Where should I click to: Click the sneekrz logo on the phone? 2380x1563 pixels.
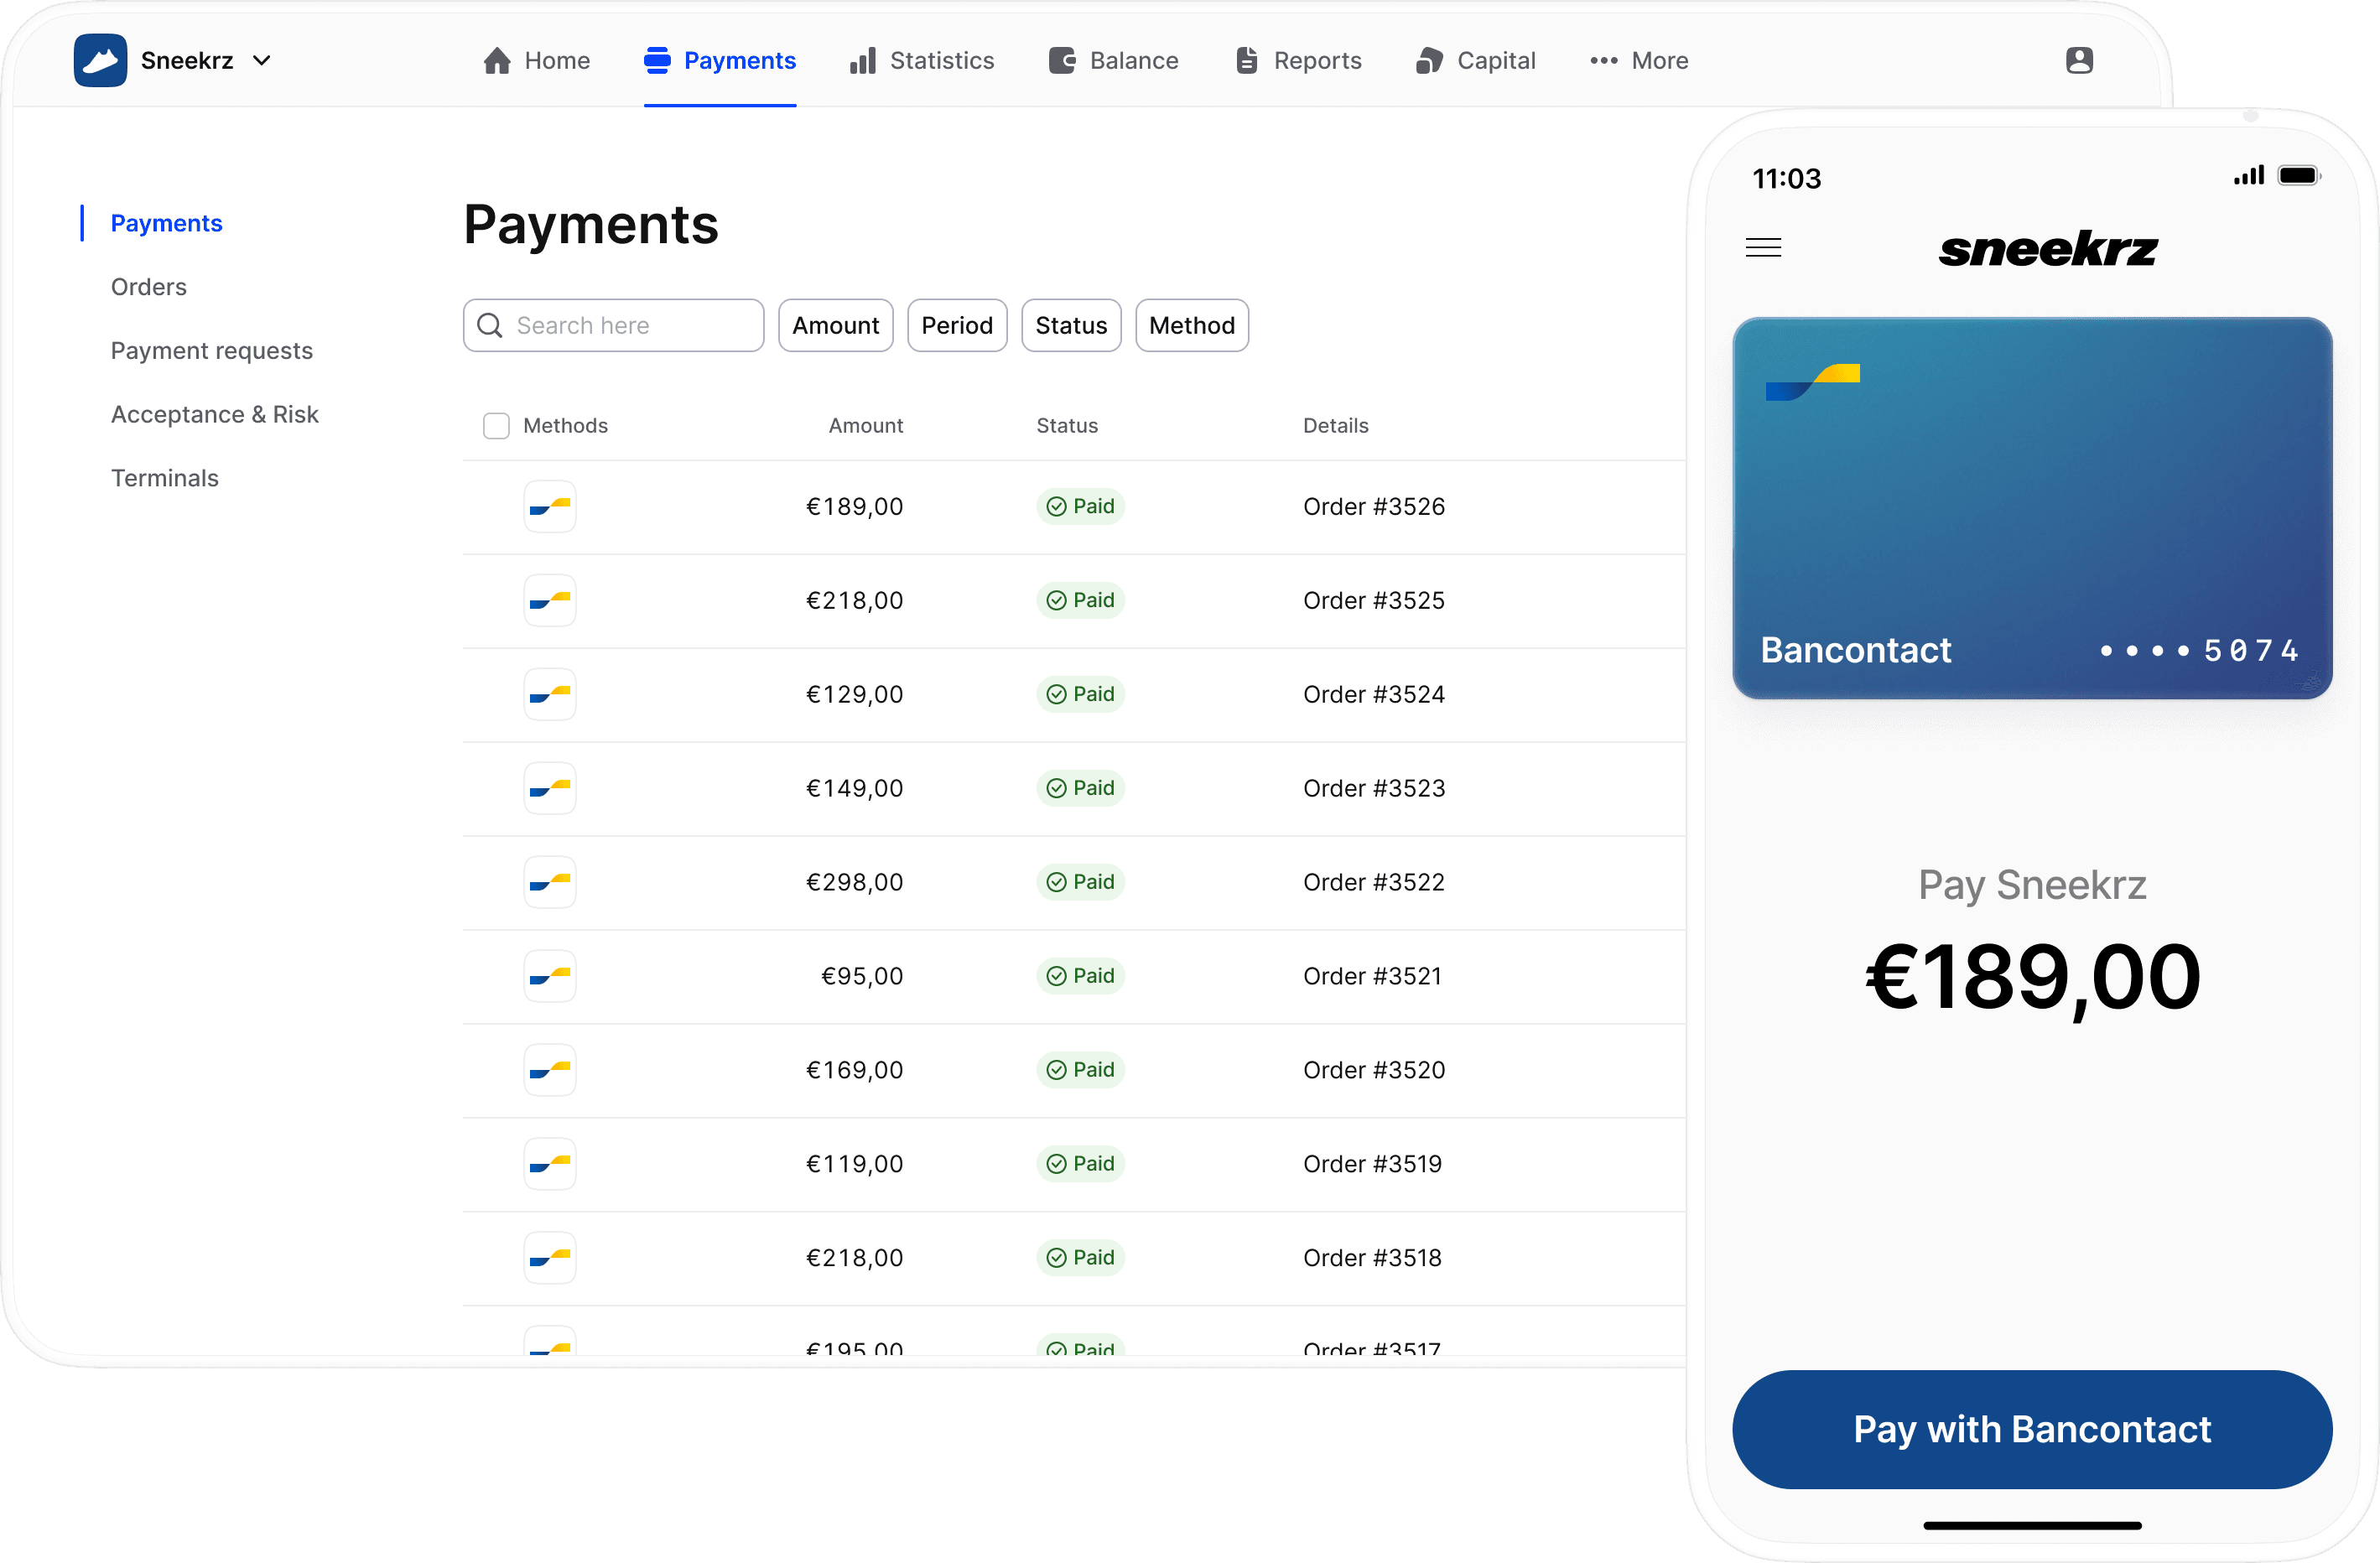pos(2048,249)
